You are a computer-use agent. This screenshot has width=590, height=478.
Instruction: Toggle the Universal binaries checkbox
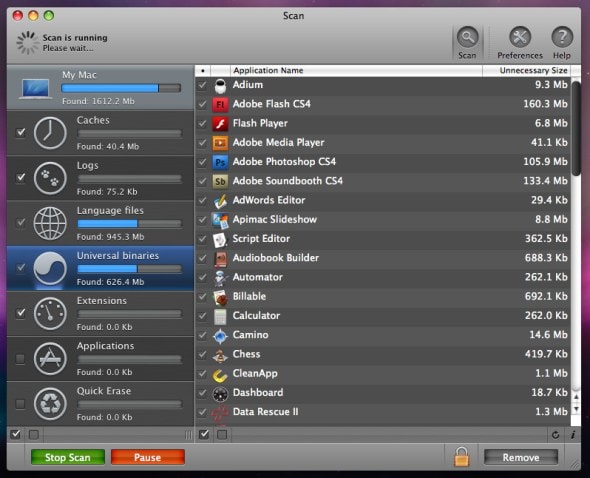point(21,268)
